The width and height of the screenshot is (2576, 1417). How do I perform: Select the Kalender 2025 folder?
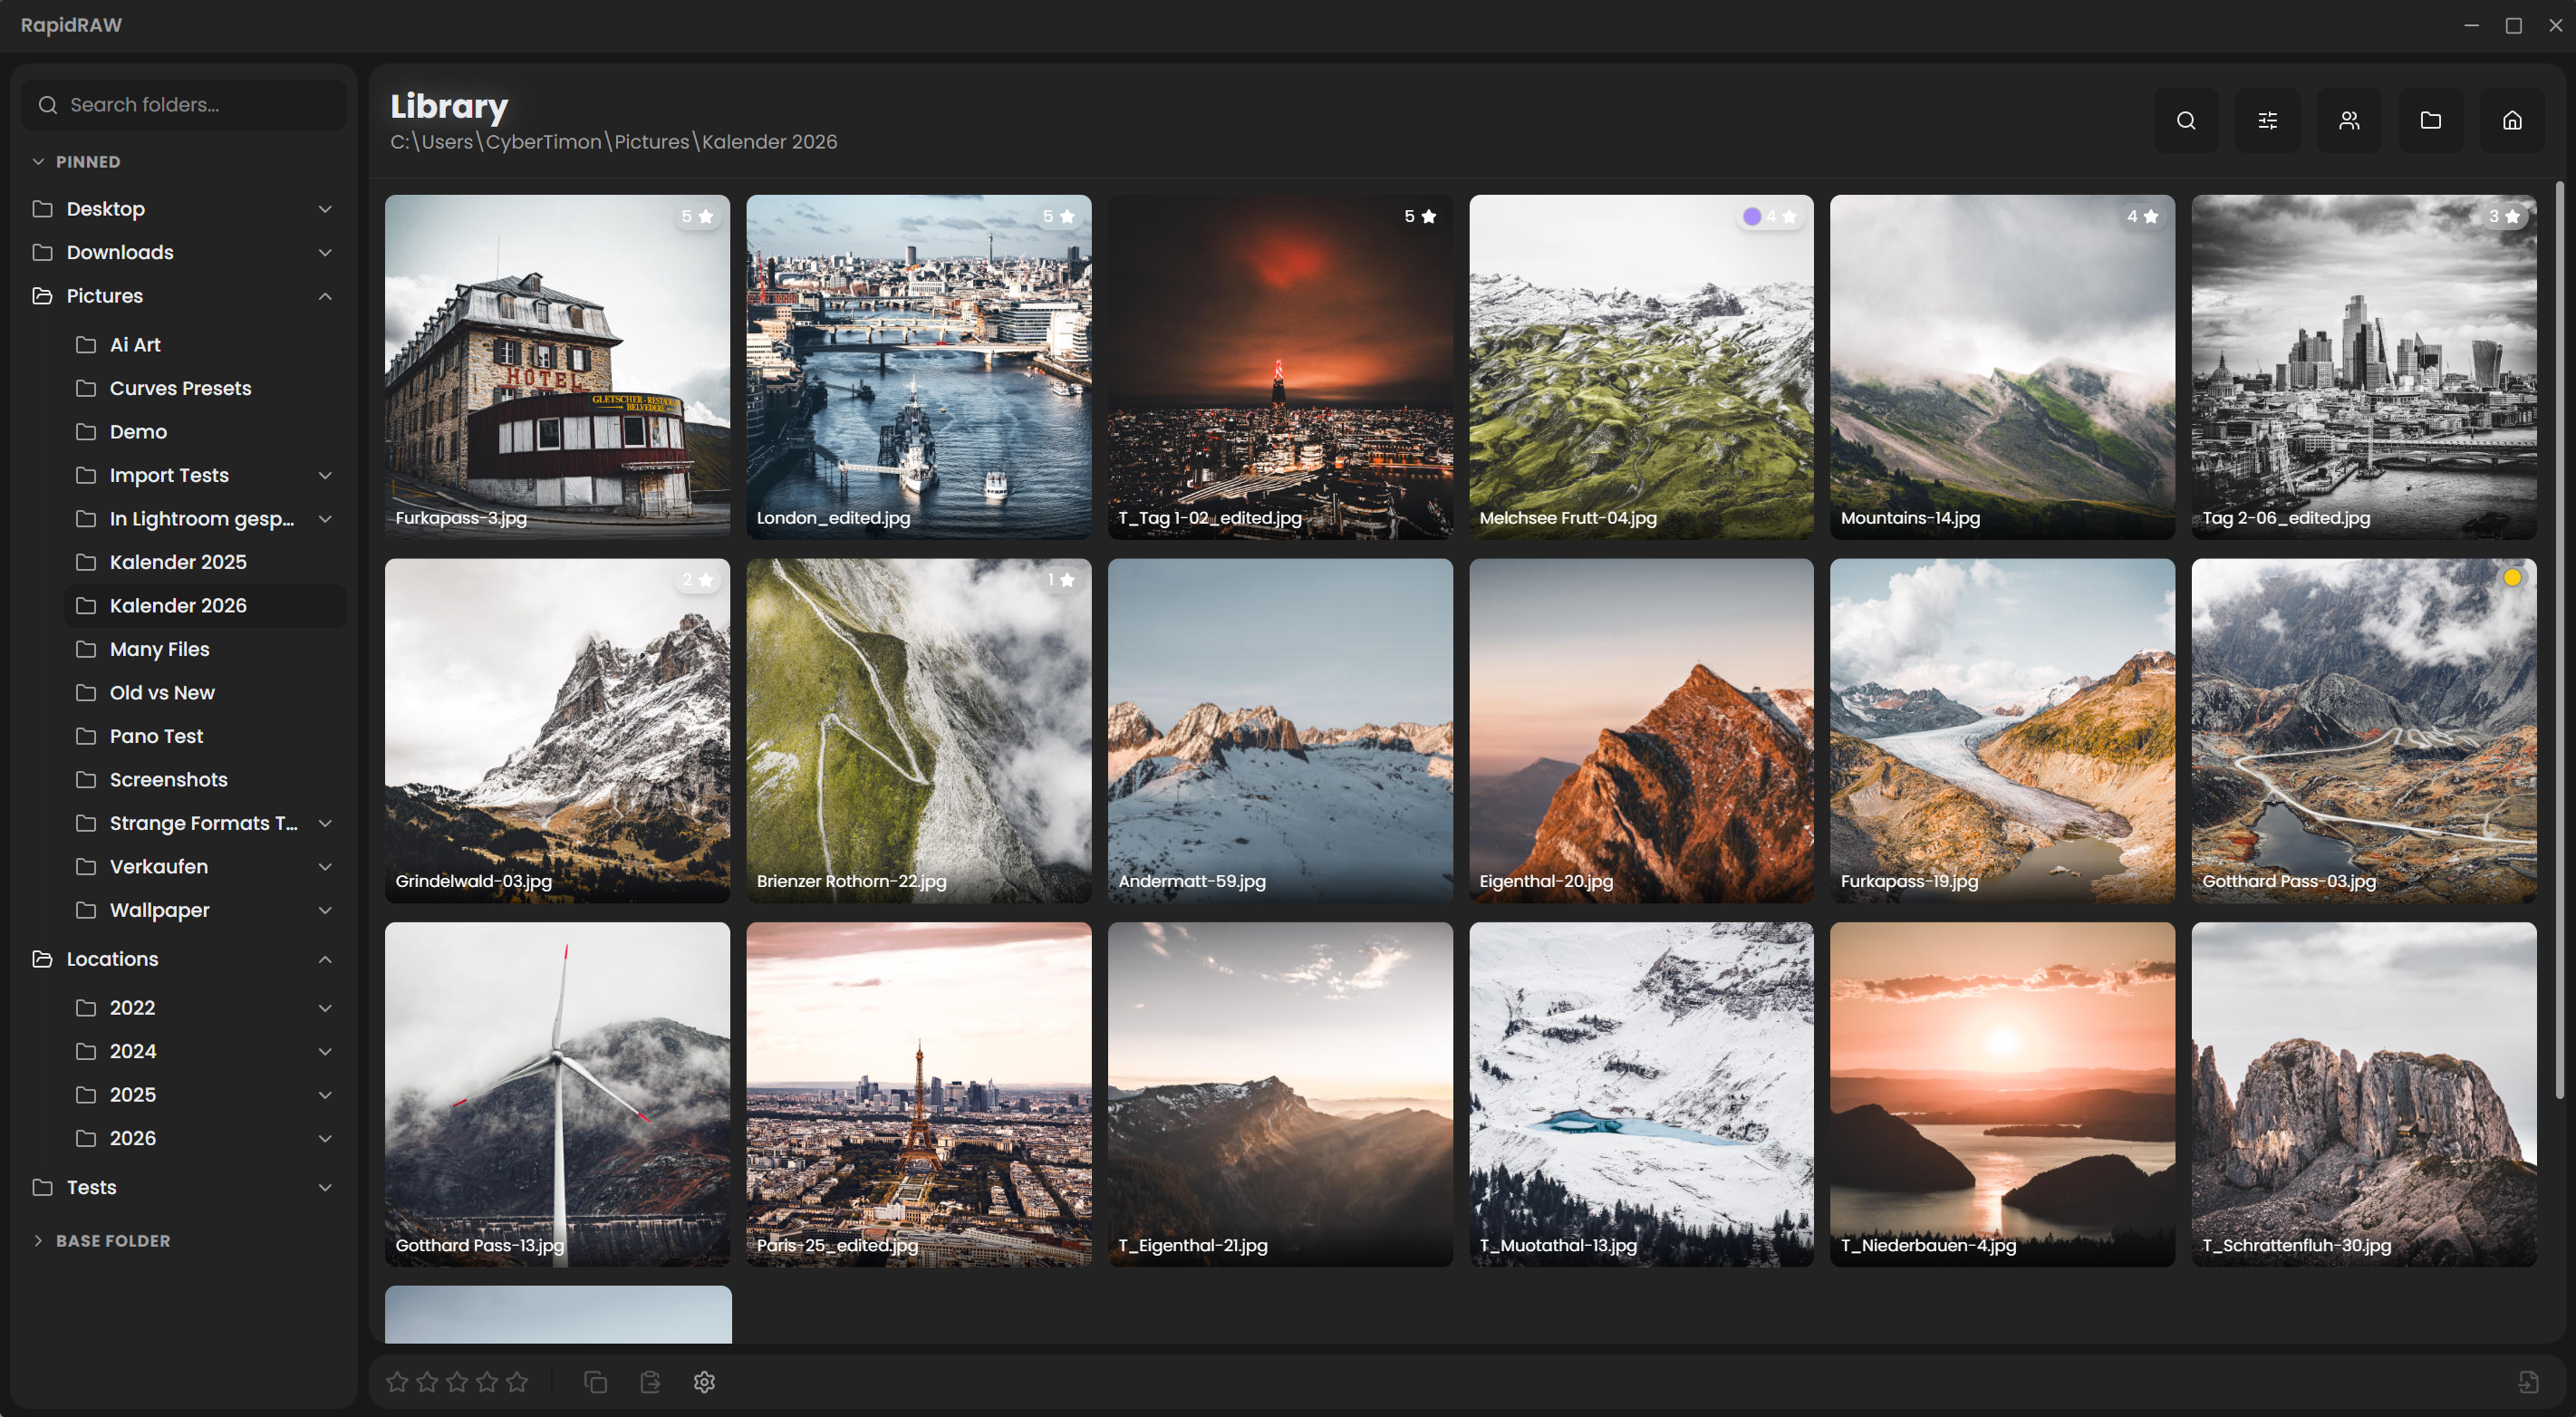(x=178, y=562)
